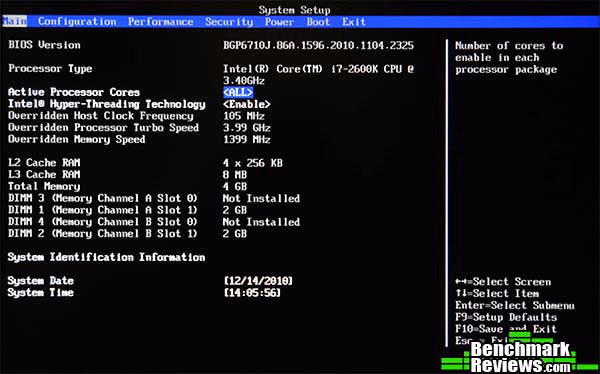
Task: Click the Select Item key hint
Action: (x=497, y=294)
